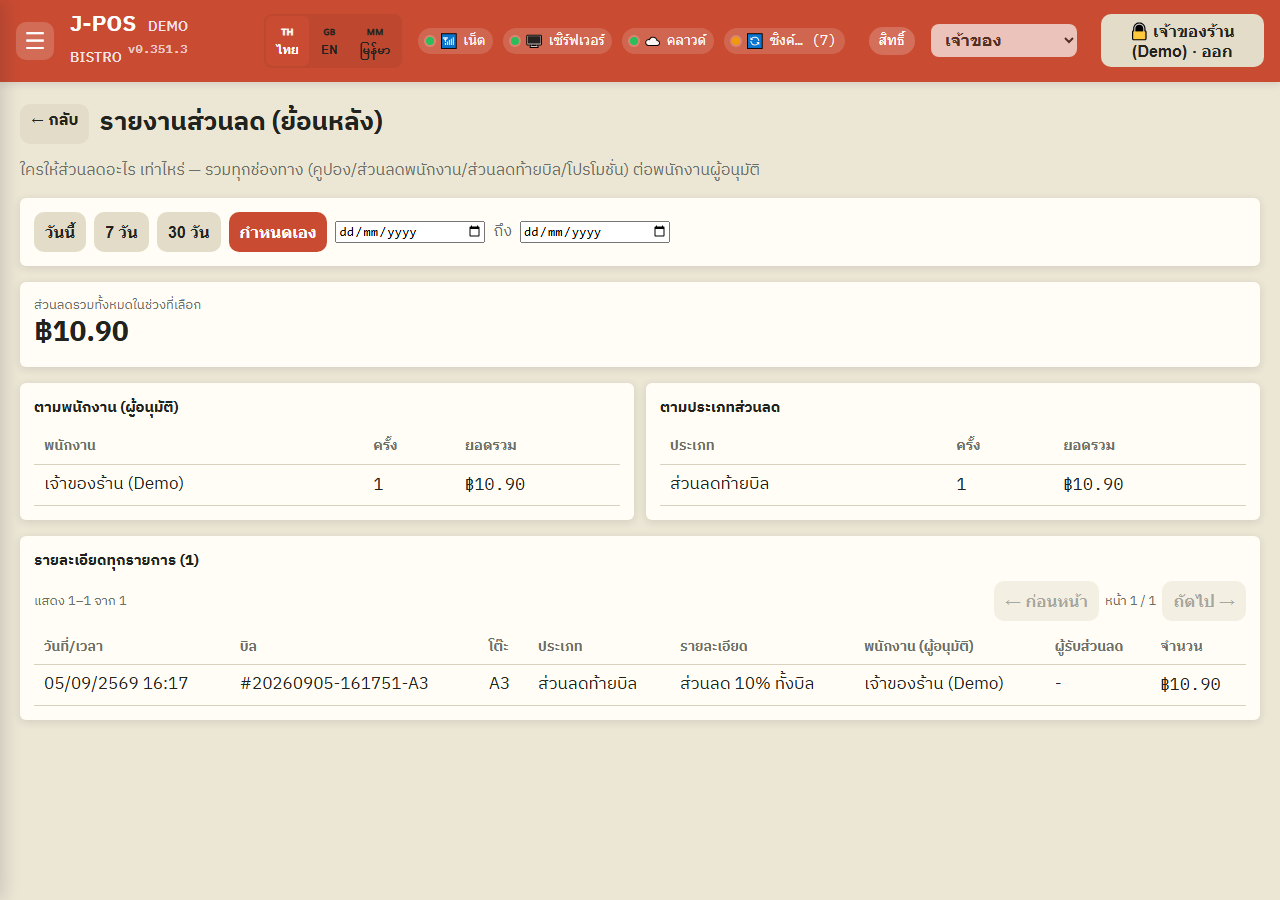This screenshot has width=1280, height=900.
Task: Switch language to Myanmar (MM)
Action: [x=375, y=41]
